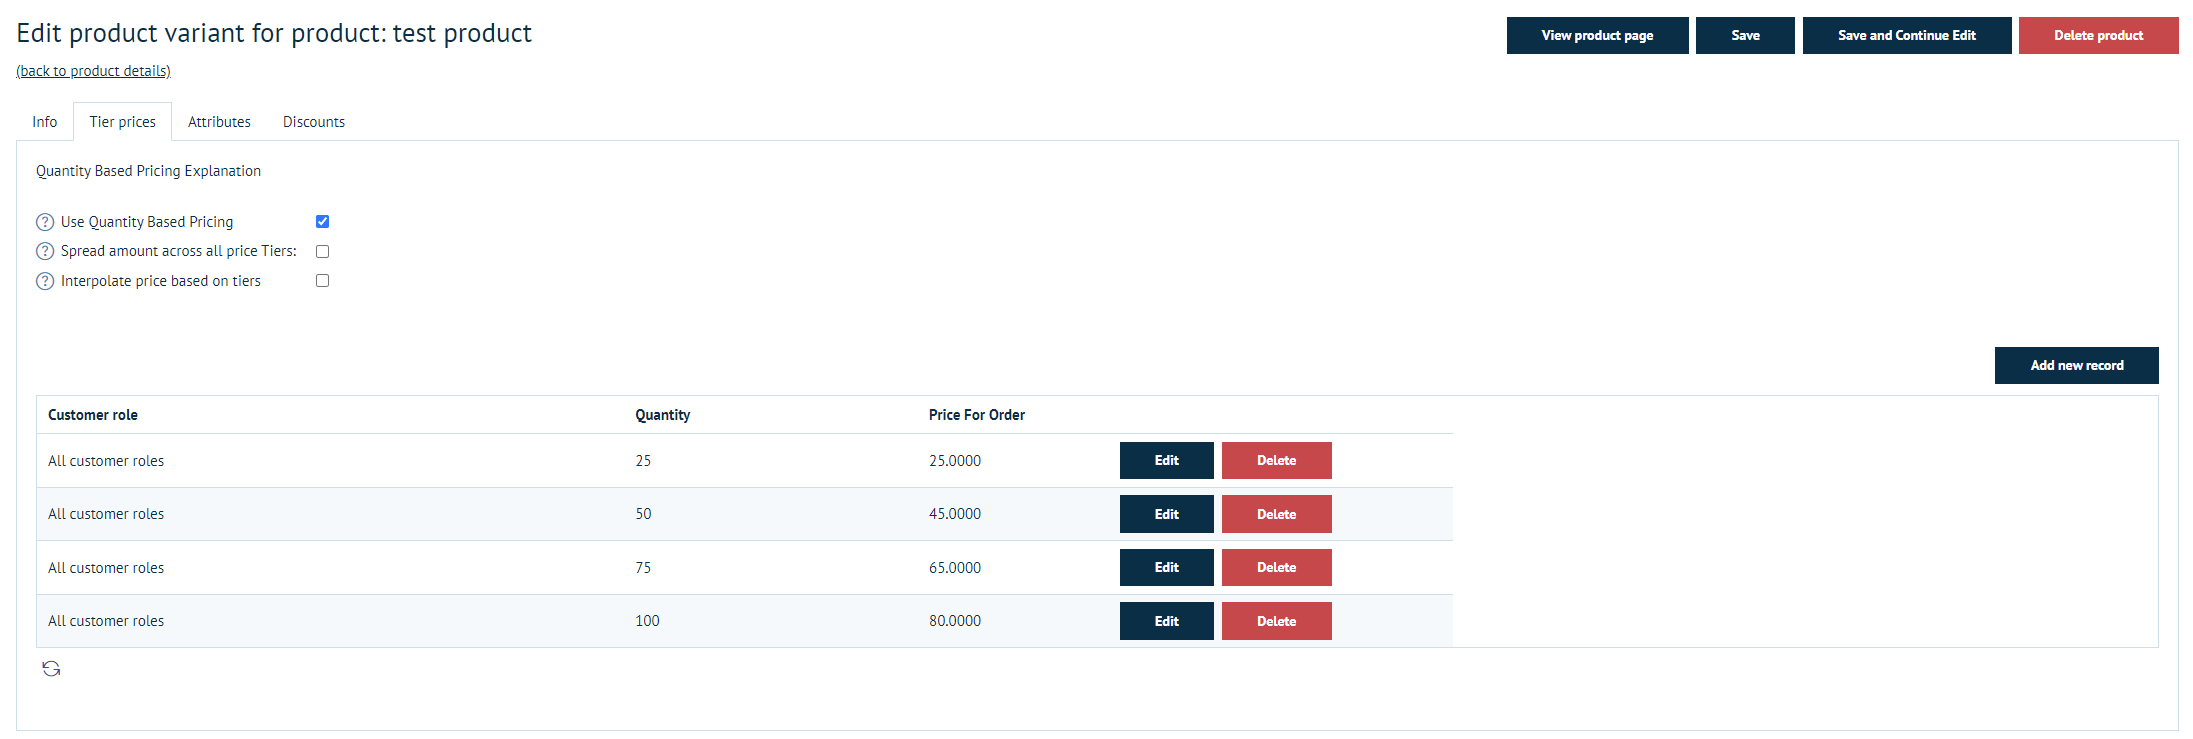The height and width of the screenshot is (739, 2193).
Task: Edit the quantity 75 tier row
Action: point(1166,568)
